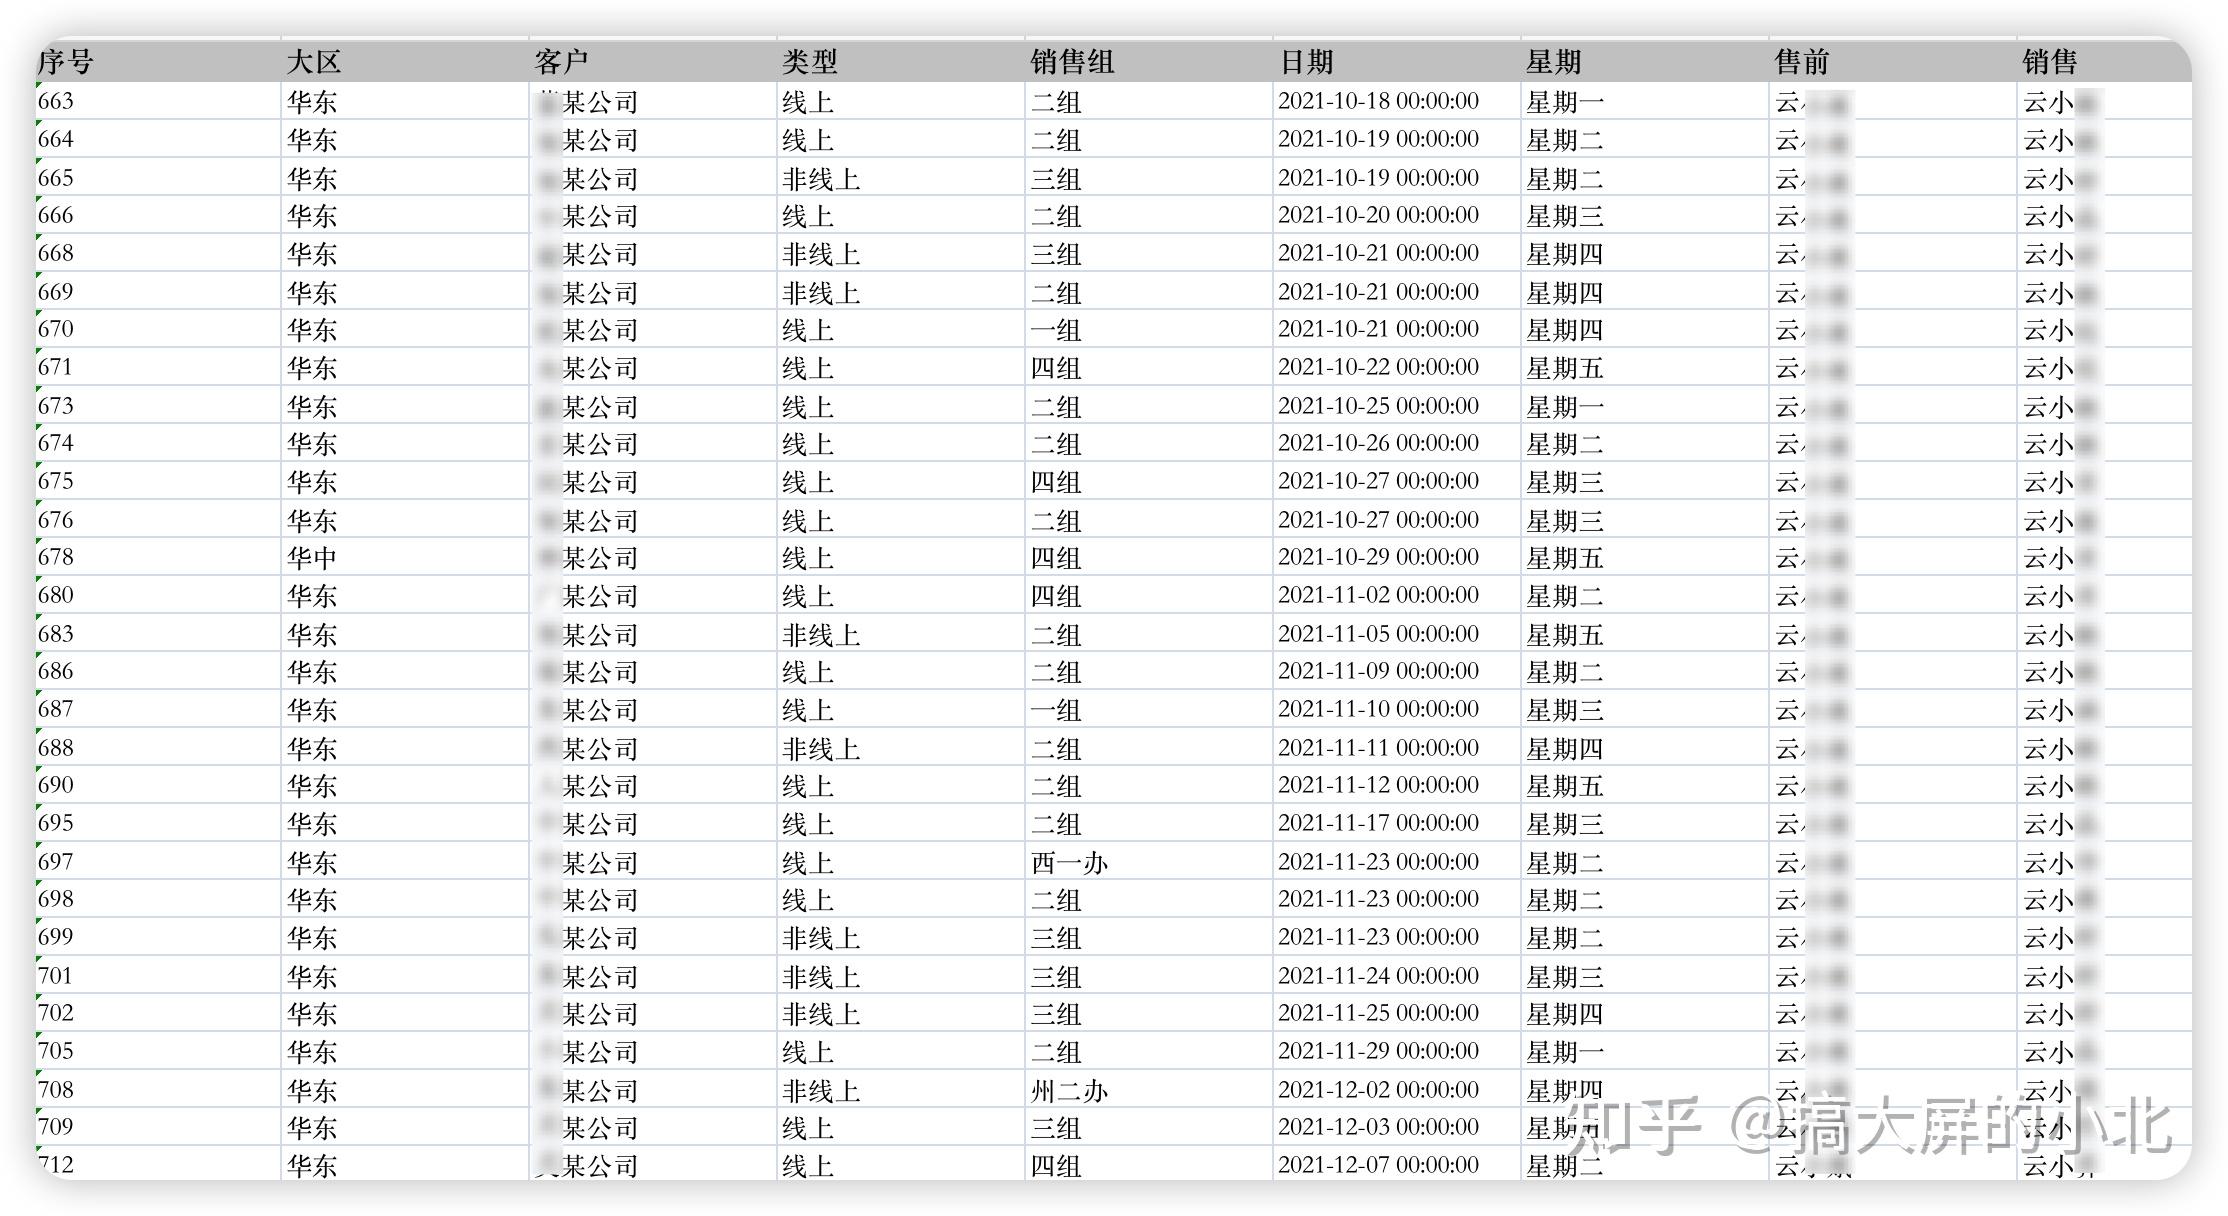Select date cell 2021-10-18 00:00:00
2228x1216 pixels.
point(1378,101)
